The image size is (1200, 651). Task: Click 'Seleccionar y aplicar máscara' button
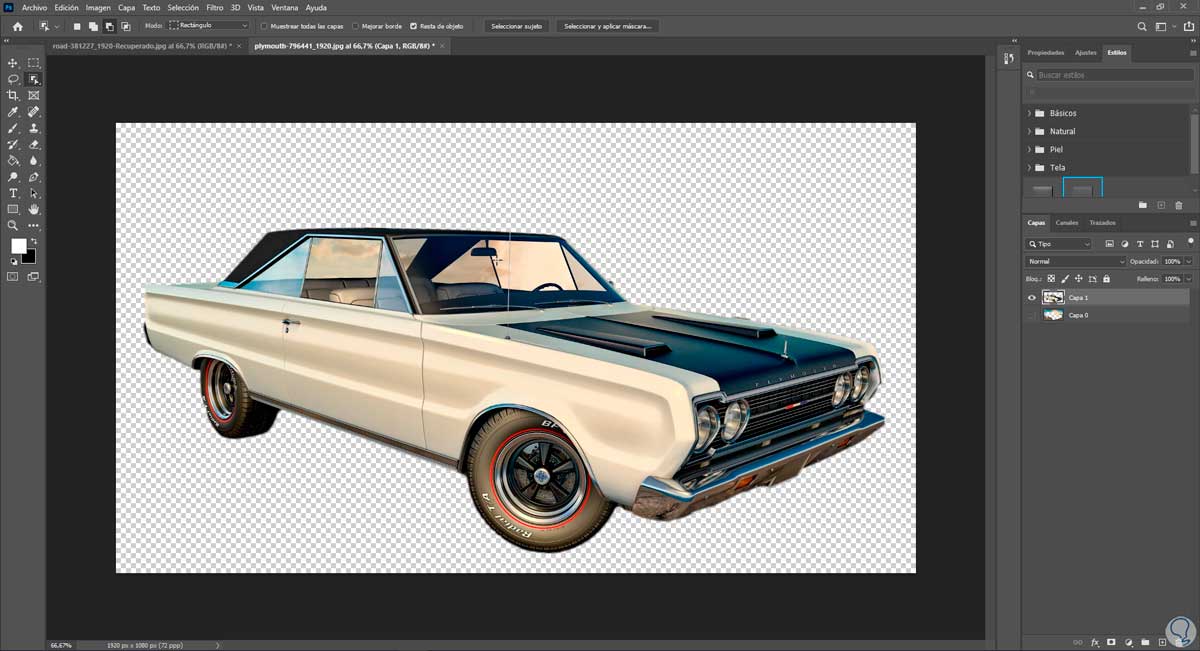608,26
